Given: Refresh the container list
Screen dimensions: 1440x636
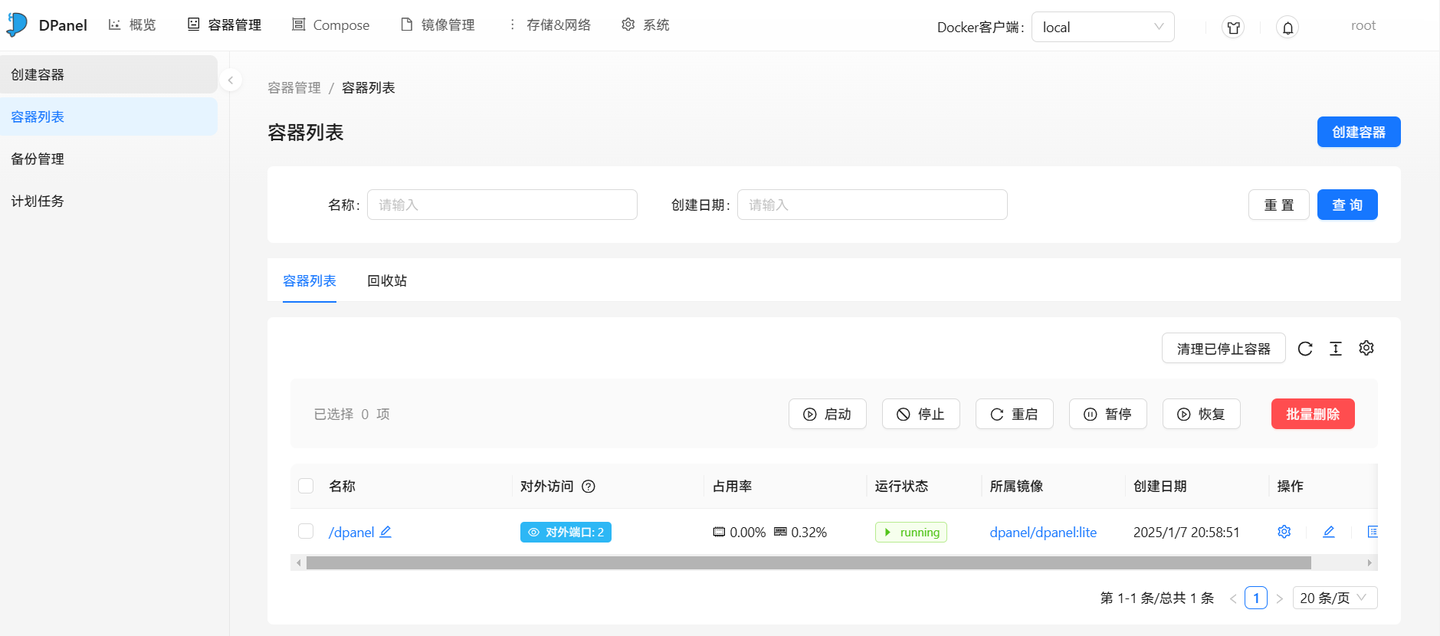Looking at the screenshot, I should [1304, 347].
